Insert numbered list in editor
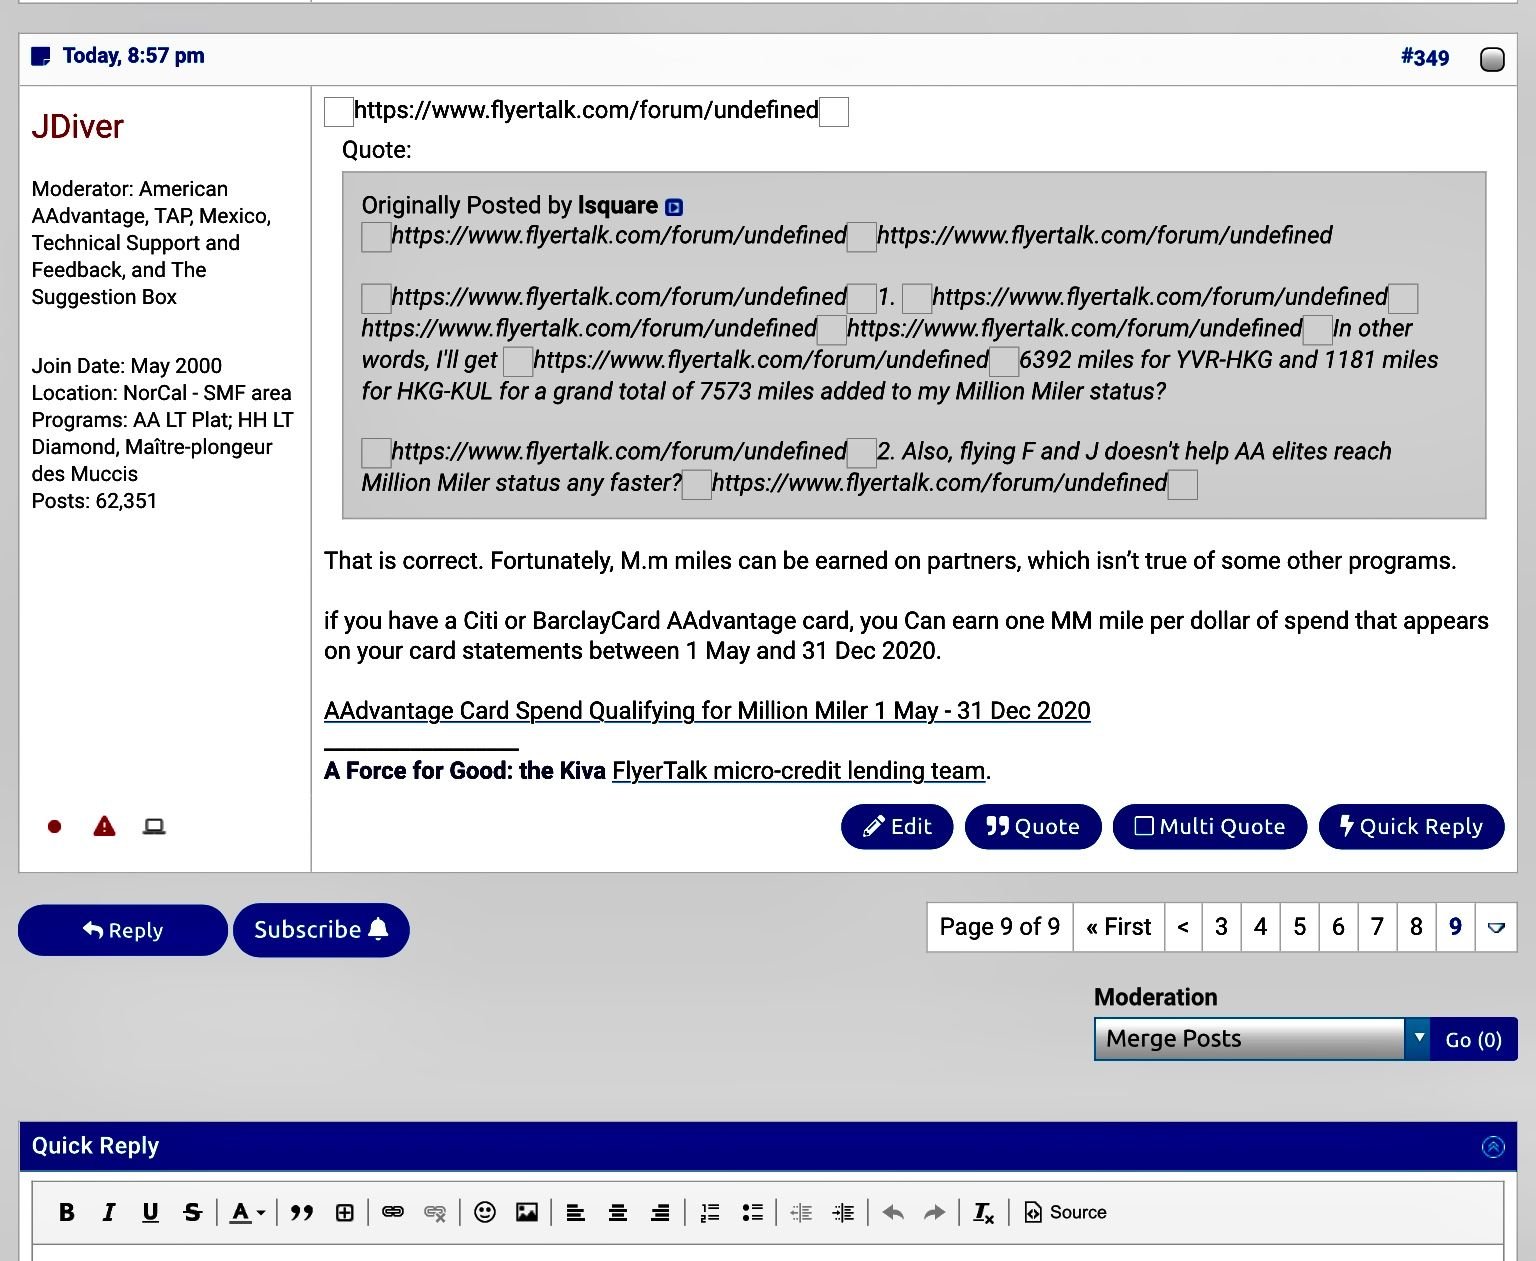1536x1261 pixels. click(710, 1212)
